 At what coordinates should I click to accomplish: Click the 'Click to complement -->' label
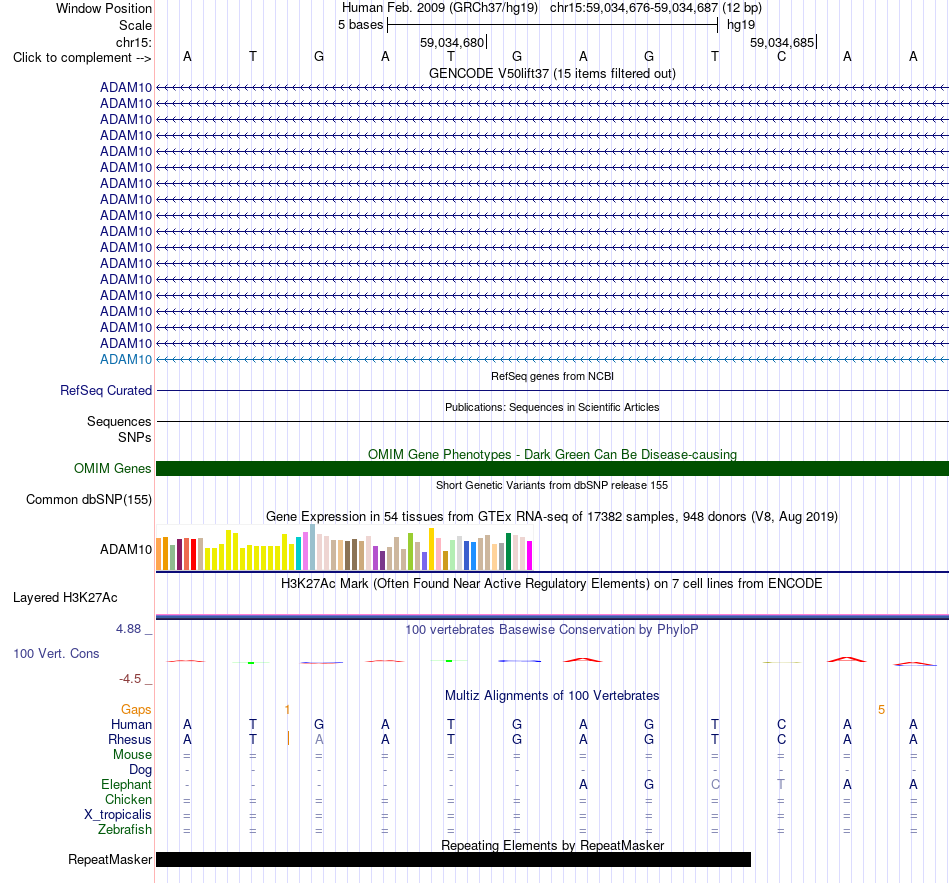82,58
